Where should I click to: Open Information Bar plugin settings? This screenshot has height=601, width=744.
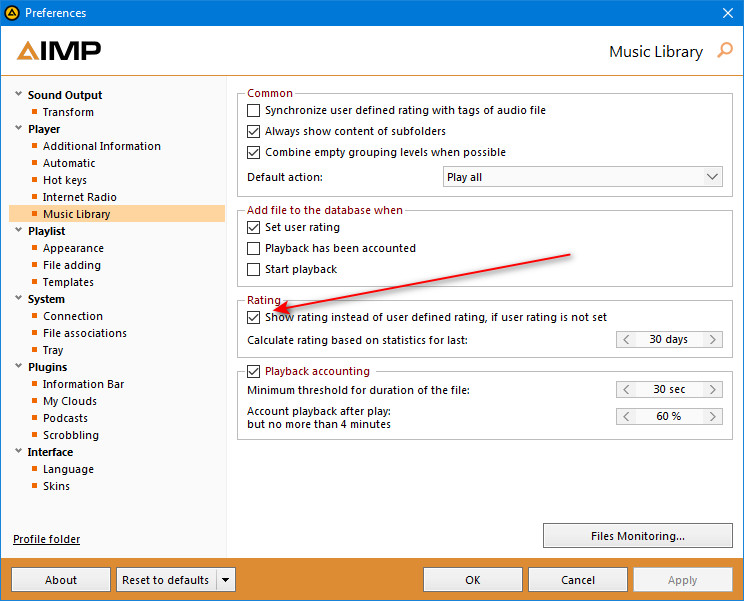click(83, 384)
